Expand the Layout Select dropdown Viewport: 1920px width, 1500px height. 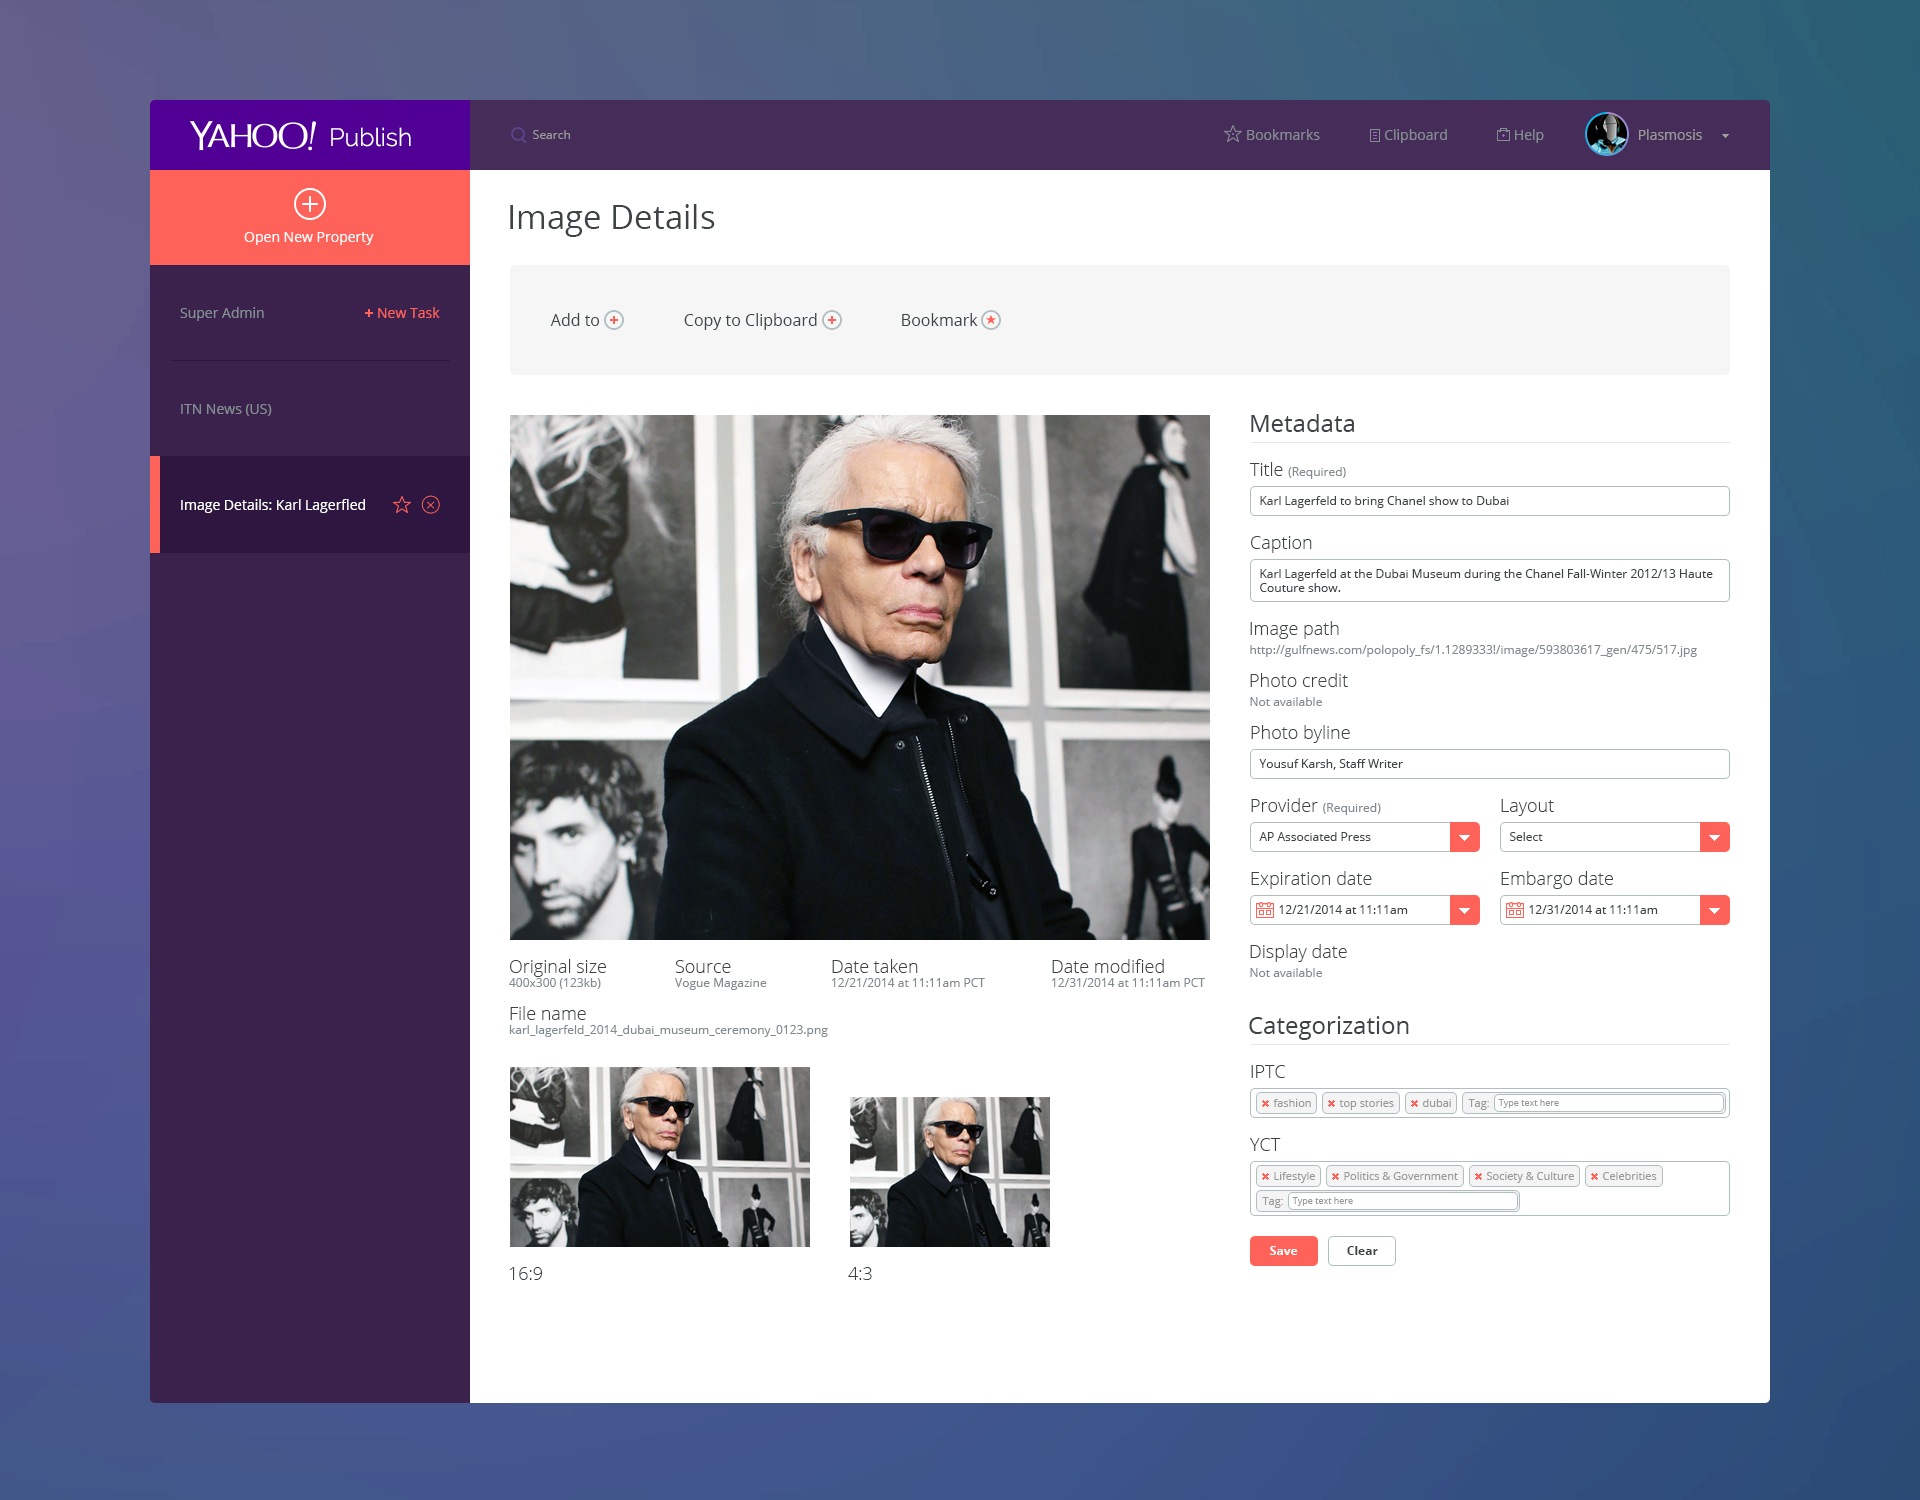coord(1714,837)
